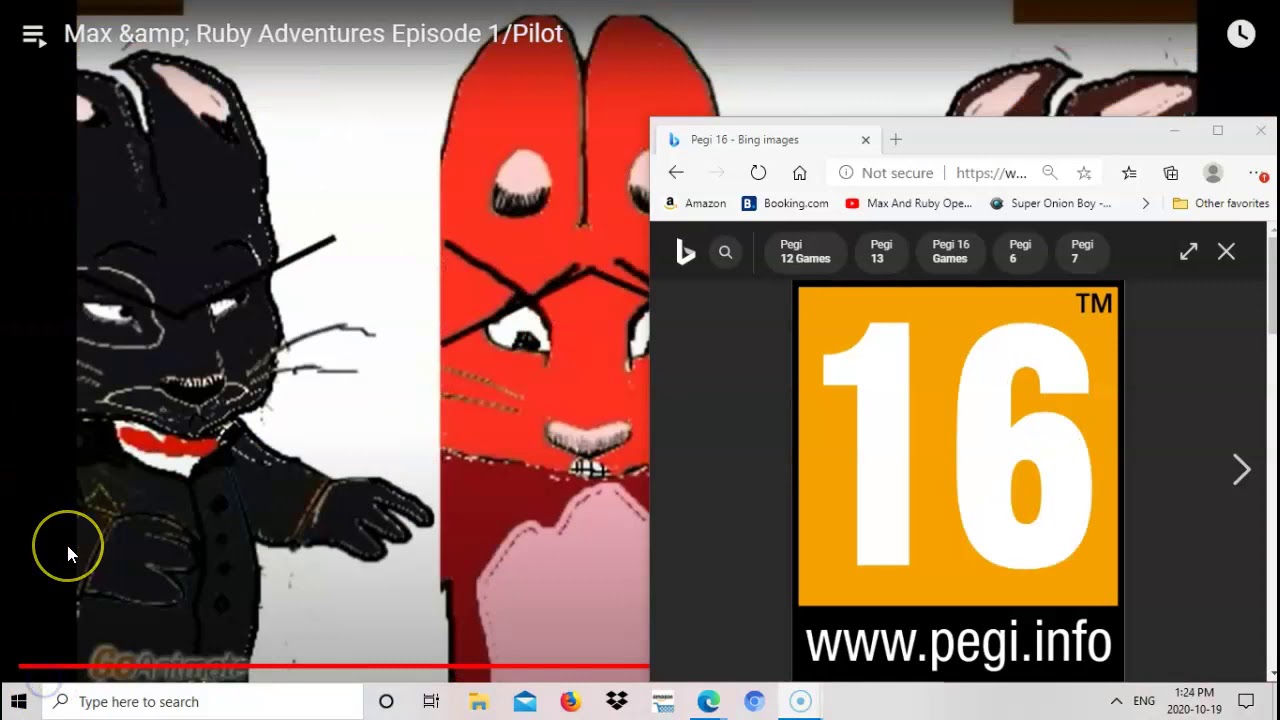Open Cortana circle on taskbar
This screenshot has height=720, width=1280.
tap(386, 701)
